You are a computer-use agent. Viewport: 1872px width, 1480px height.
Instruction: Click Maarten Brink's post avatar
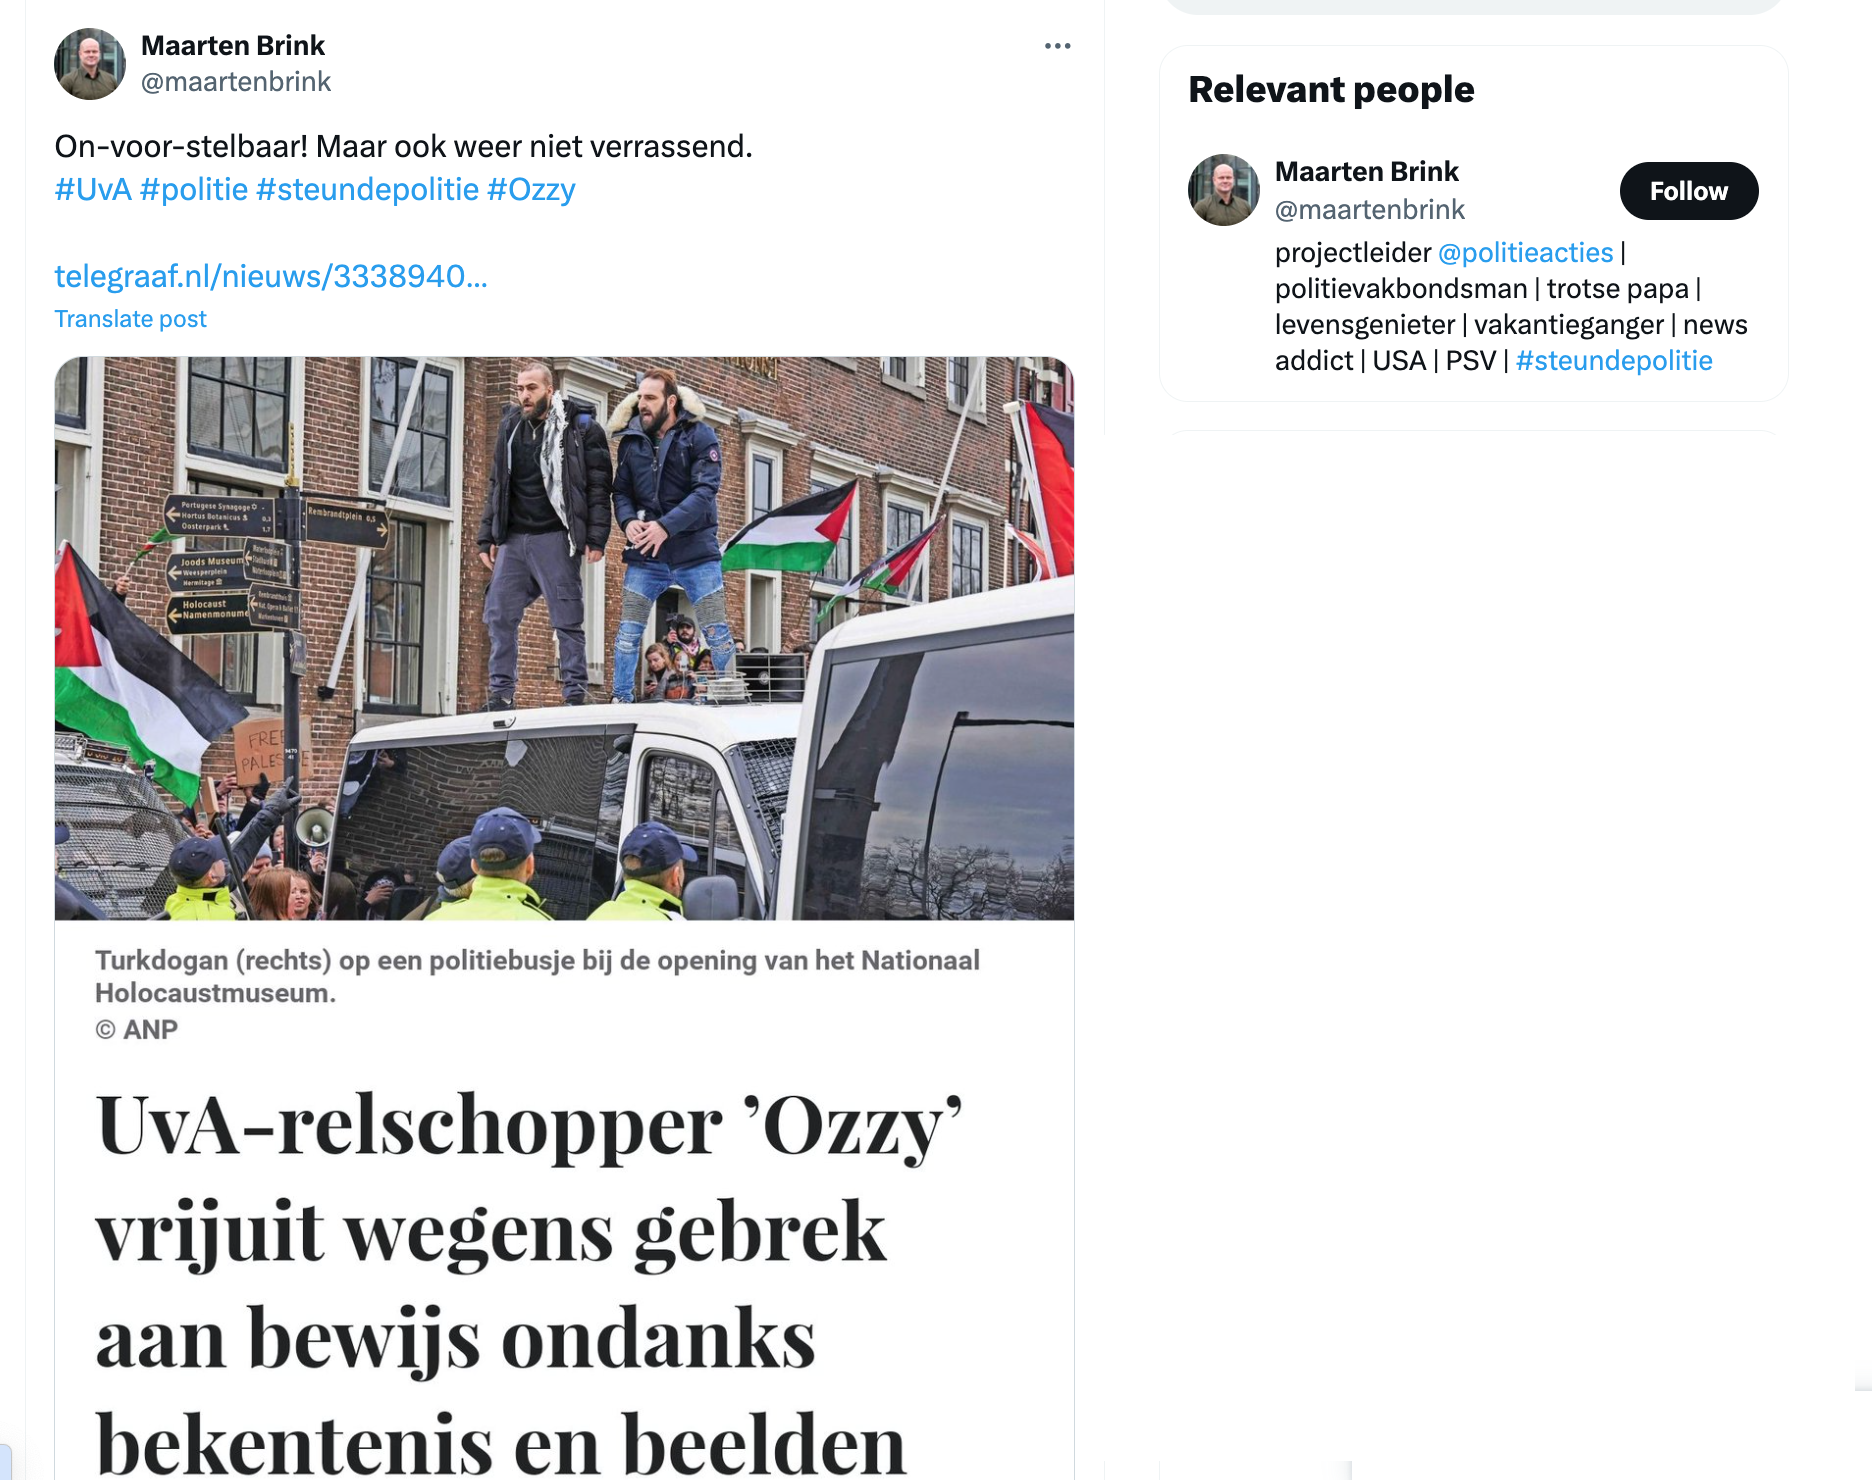pyautogui.click(x=90, y=64)
